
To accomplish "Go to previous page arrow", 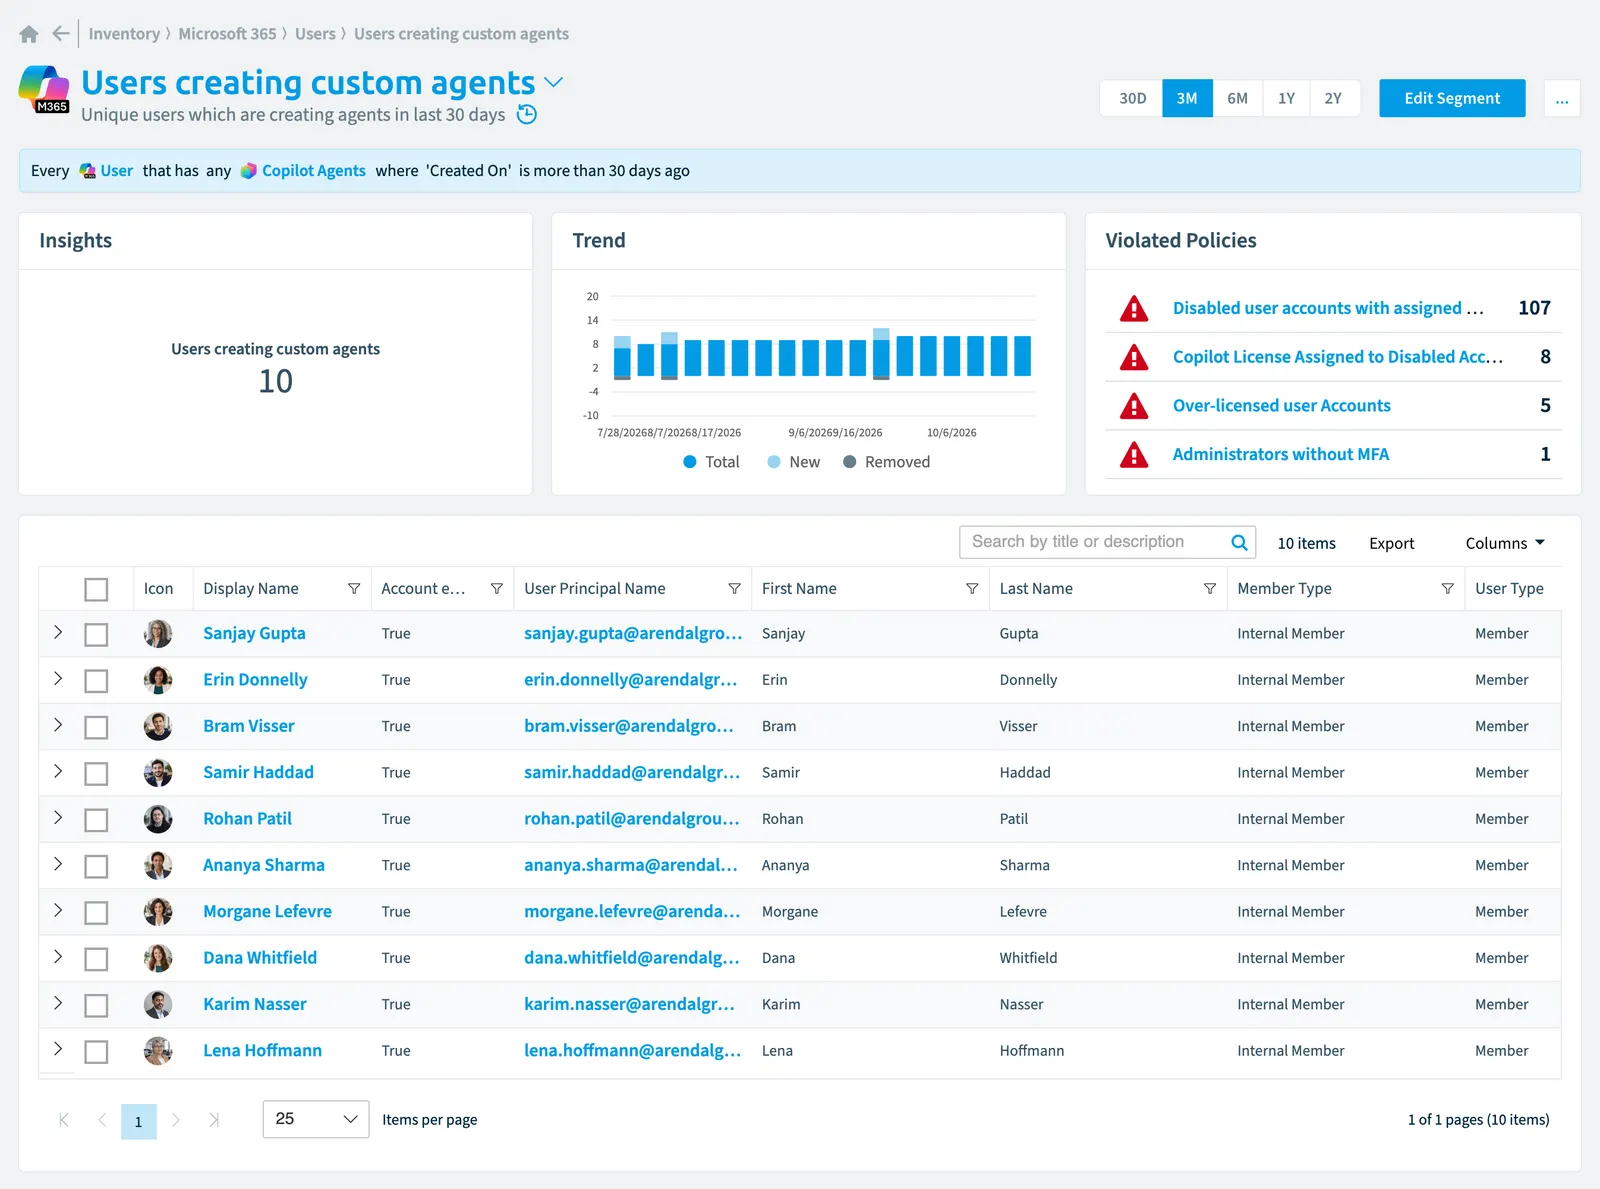I will [102, 1120].
